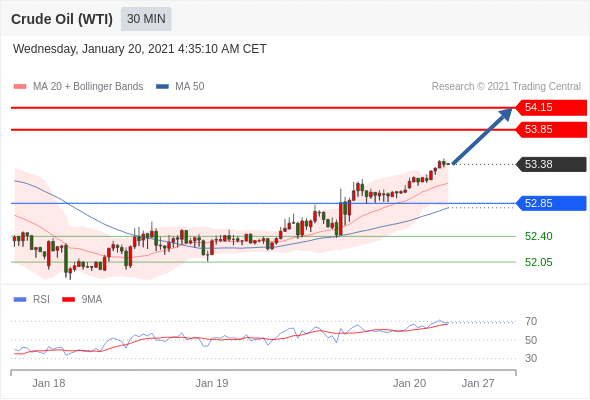Click the 30 MIN timeframe button

146,19
